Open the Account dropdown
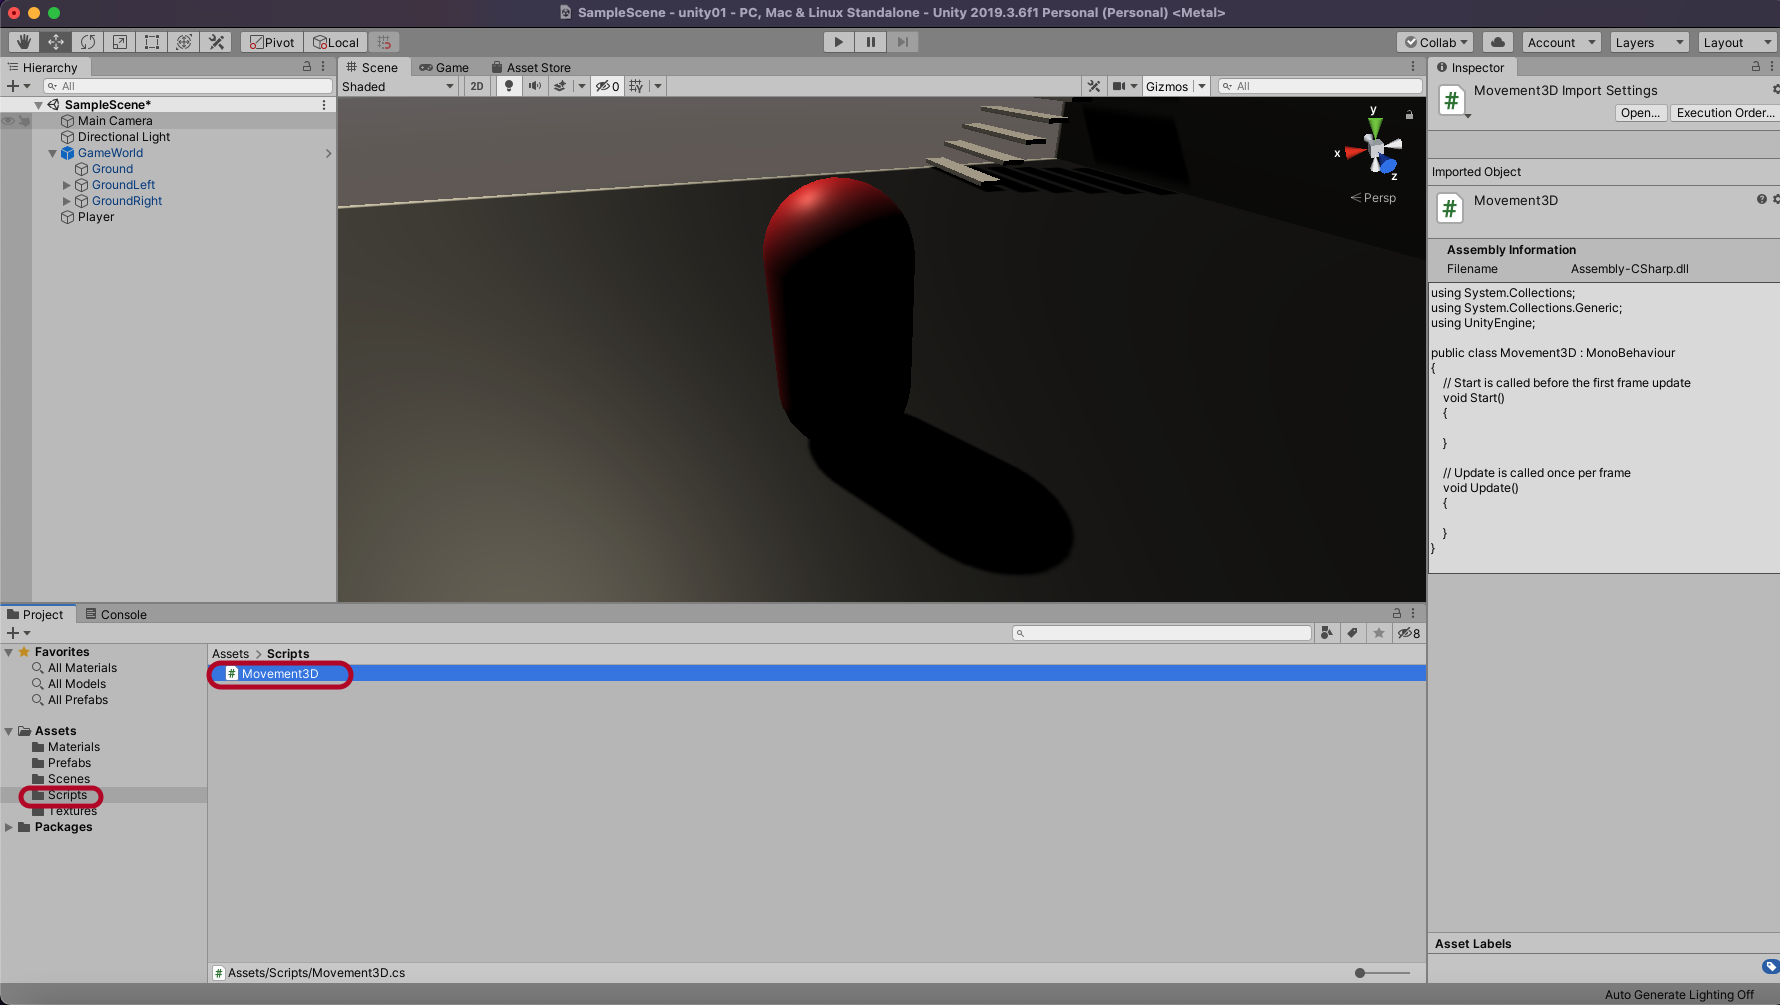1780x1005 pixels. [1561, 42]
